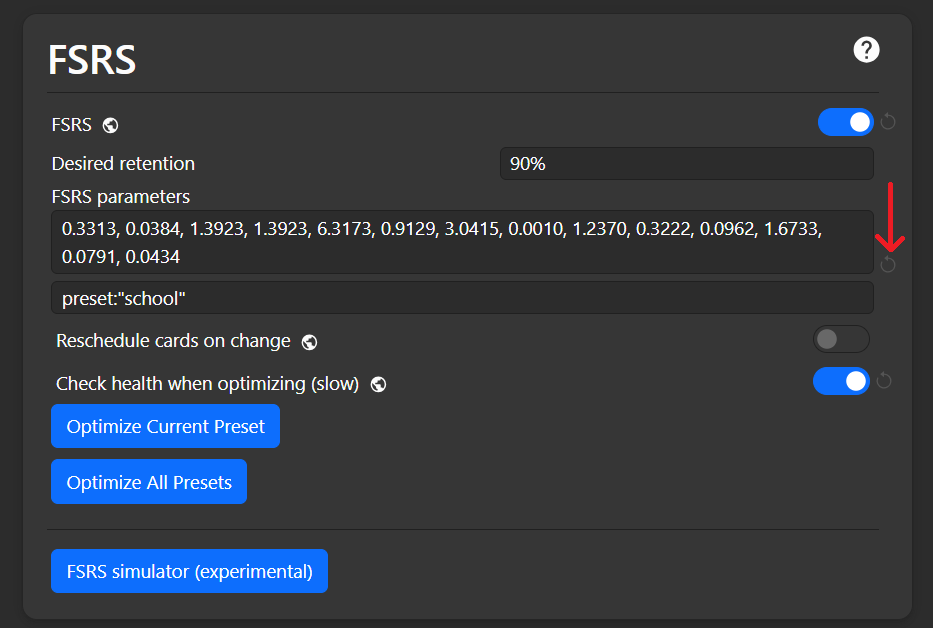Click the preset:"school" search field
The height and width of the screenshot is (628, 933).
click(462, 298)
